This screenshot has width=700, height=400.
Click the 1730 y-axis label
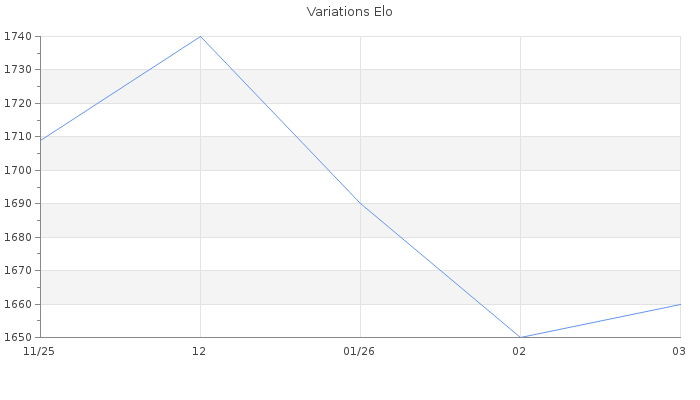[x=17, y=70]
